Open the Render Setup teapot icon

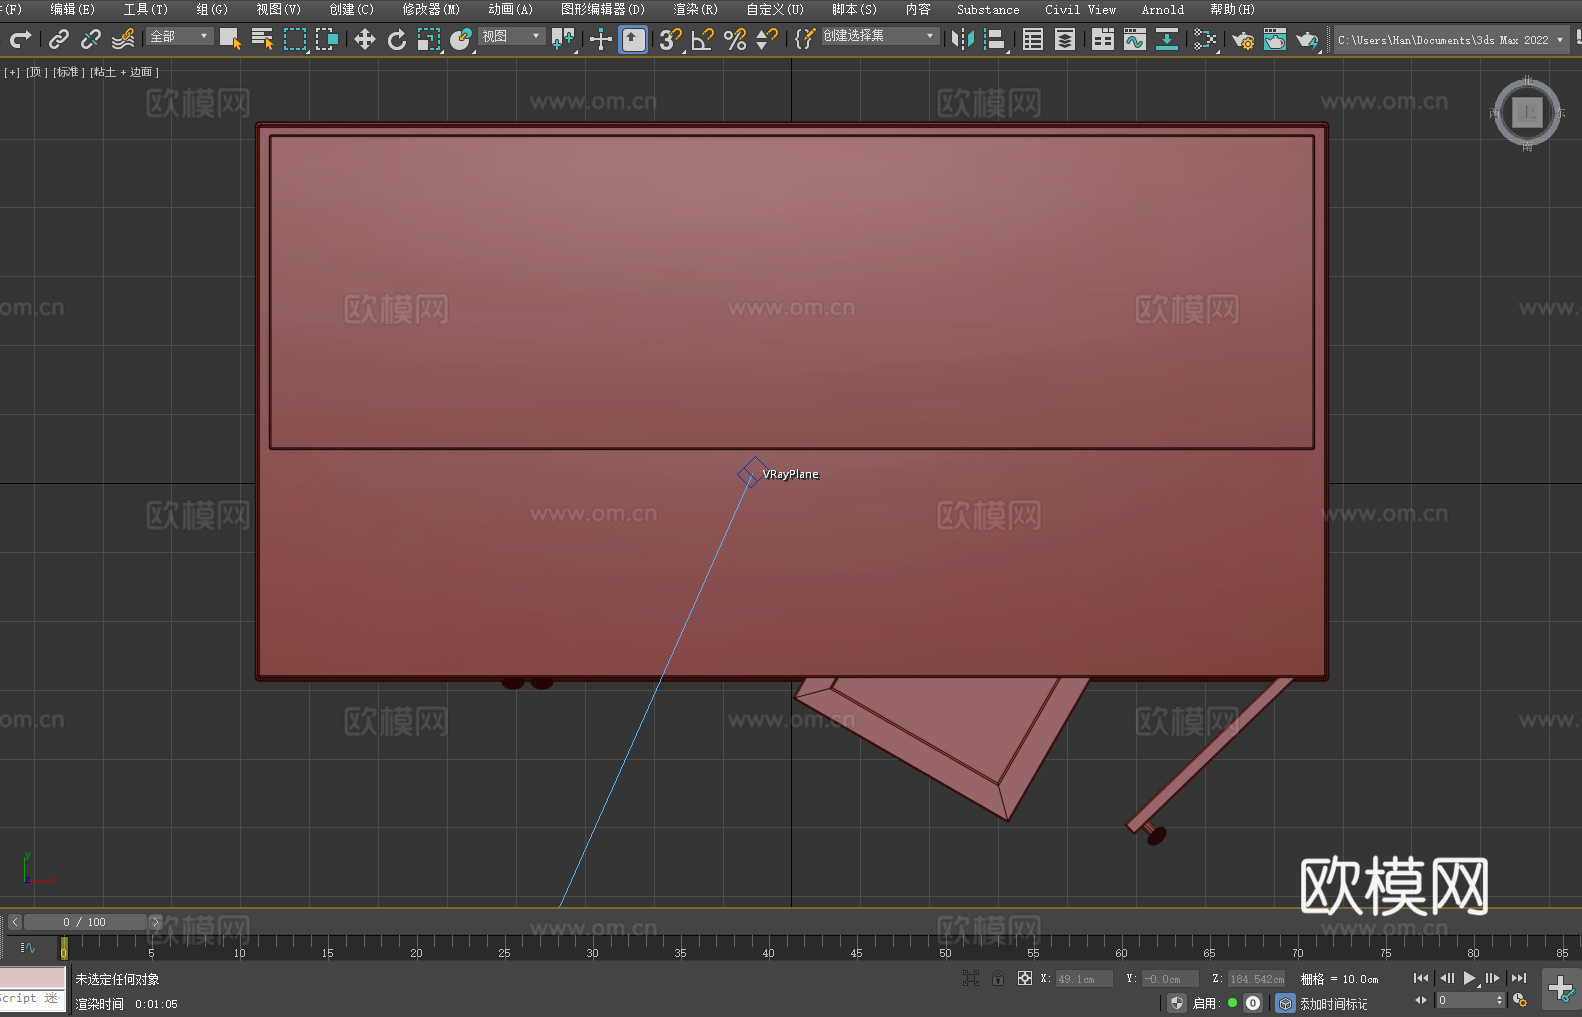point(1243,39)
